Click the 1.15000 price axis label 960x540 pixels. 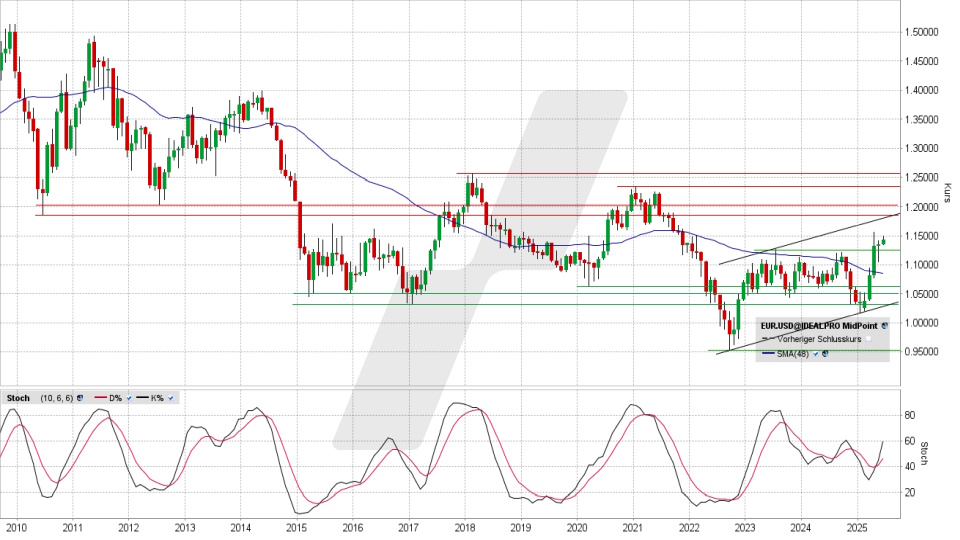(x=921, y=236)
